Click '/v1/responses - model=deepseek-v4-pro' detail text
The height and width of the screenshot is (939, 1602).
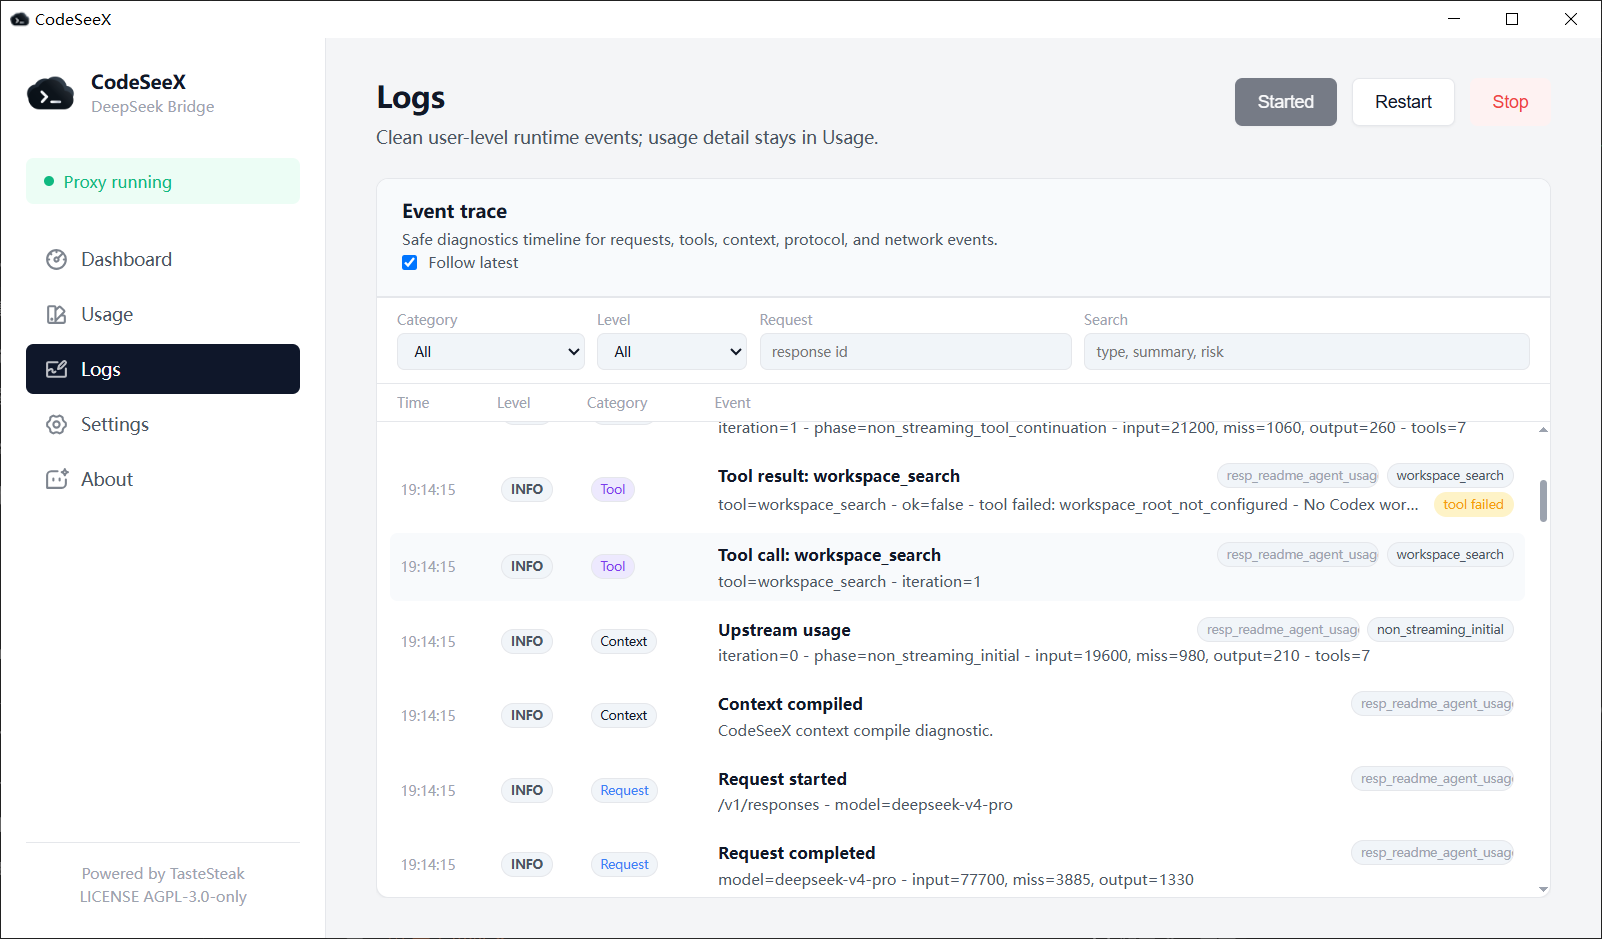pyautogui.click(x=865, y=805)
